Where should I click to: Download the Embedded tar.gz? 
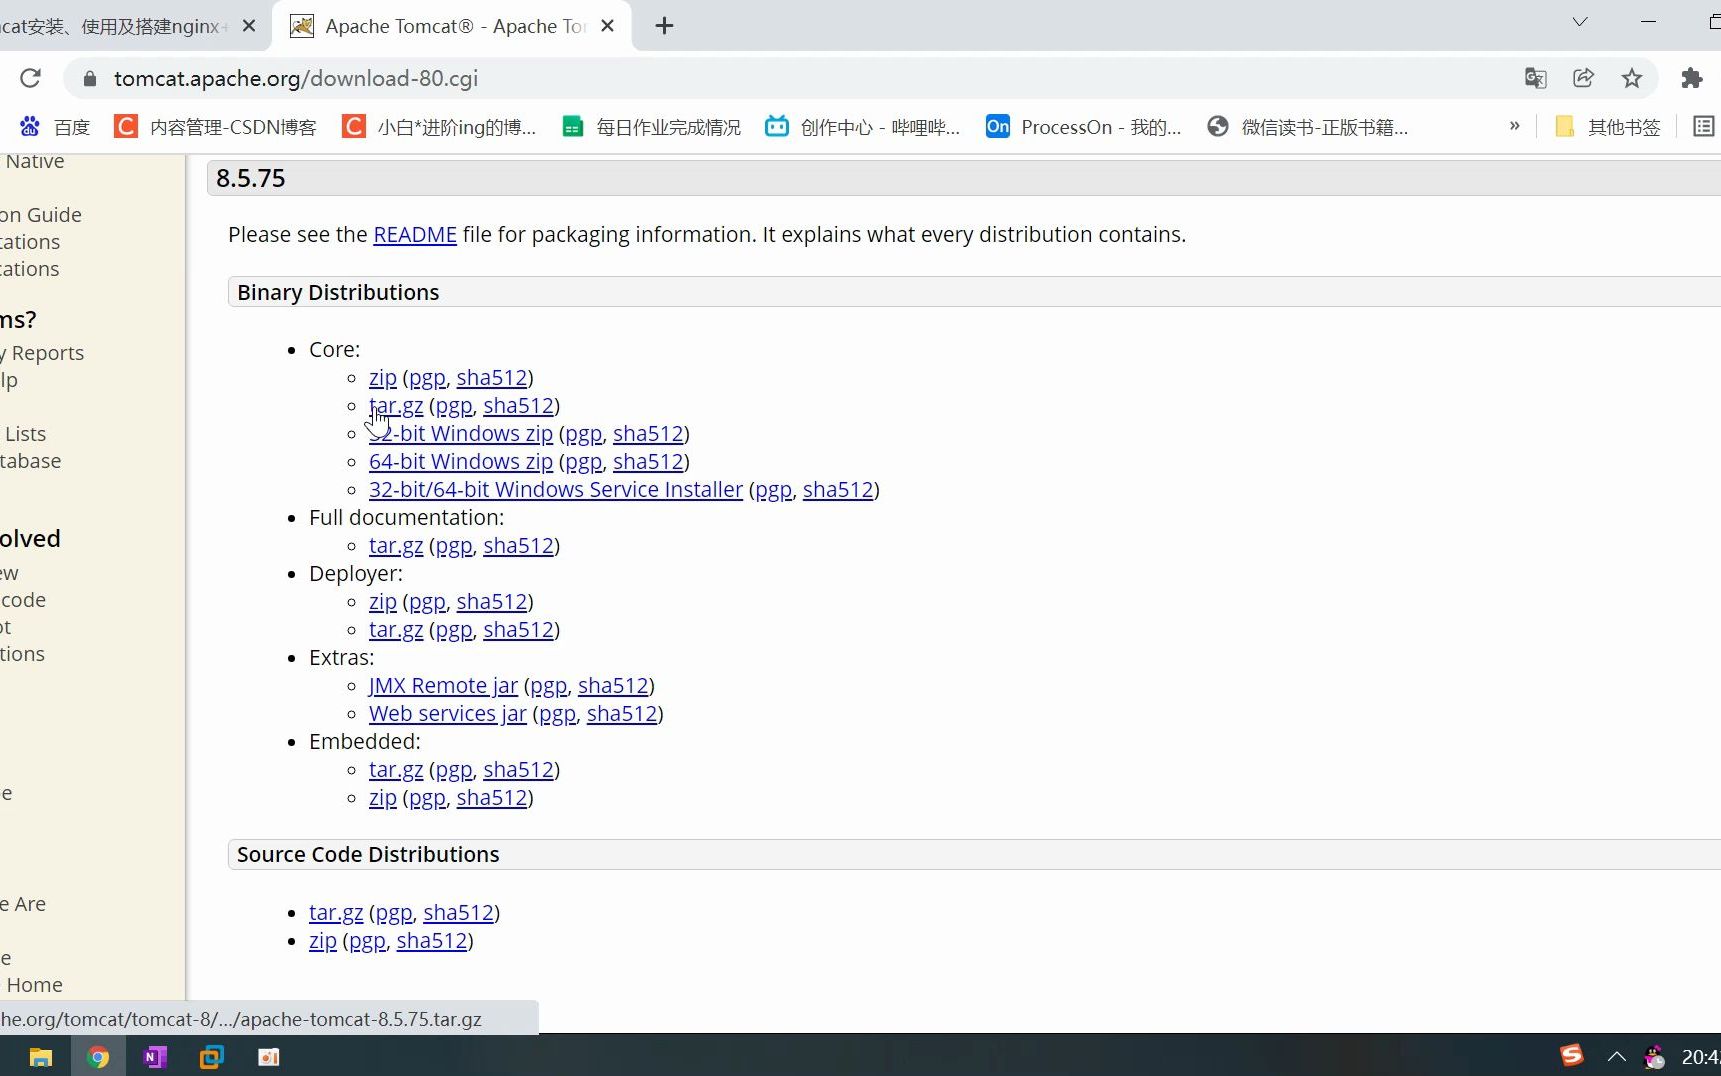[x=396, y=770]
